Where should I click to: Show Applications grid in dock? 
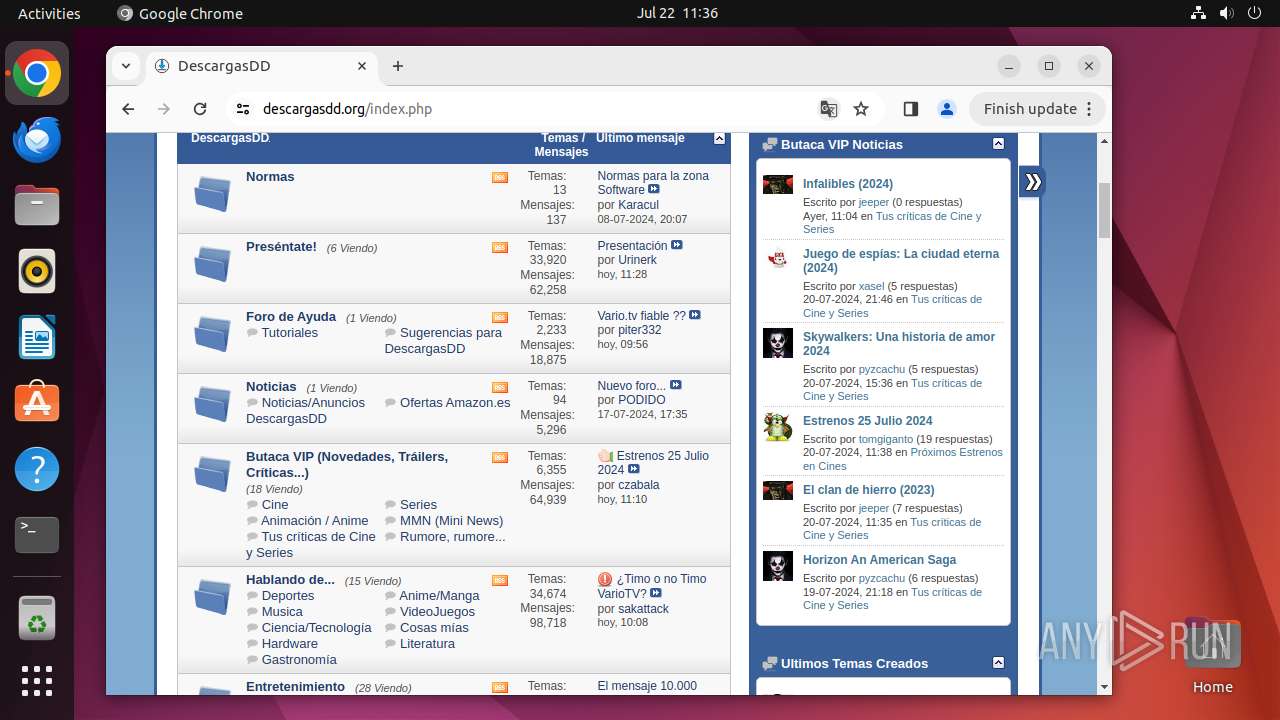pyautogui.click(x=37, y=681)
